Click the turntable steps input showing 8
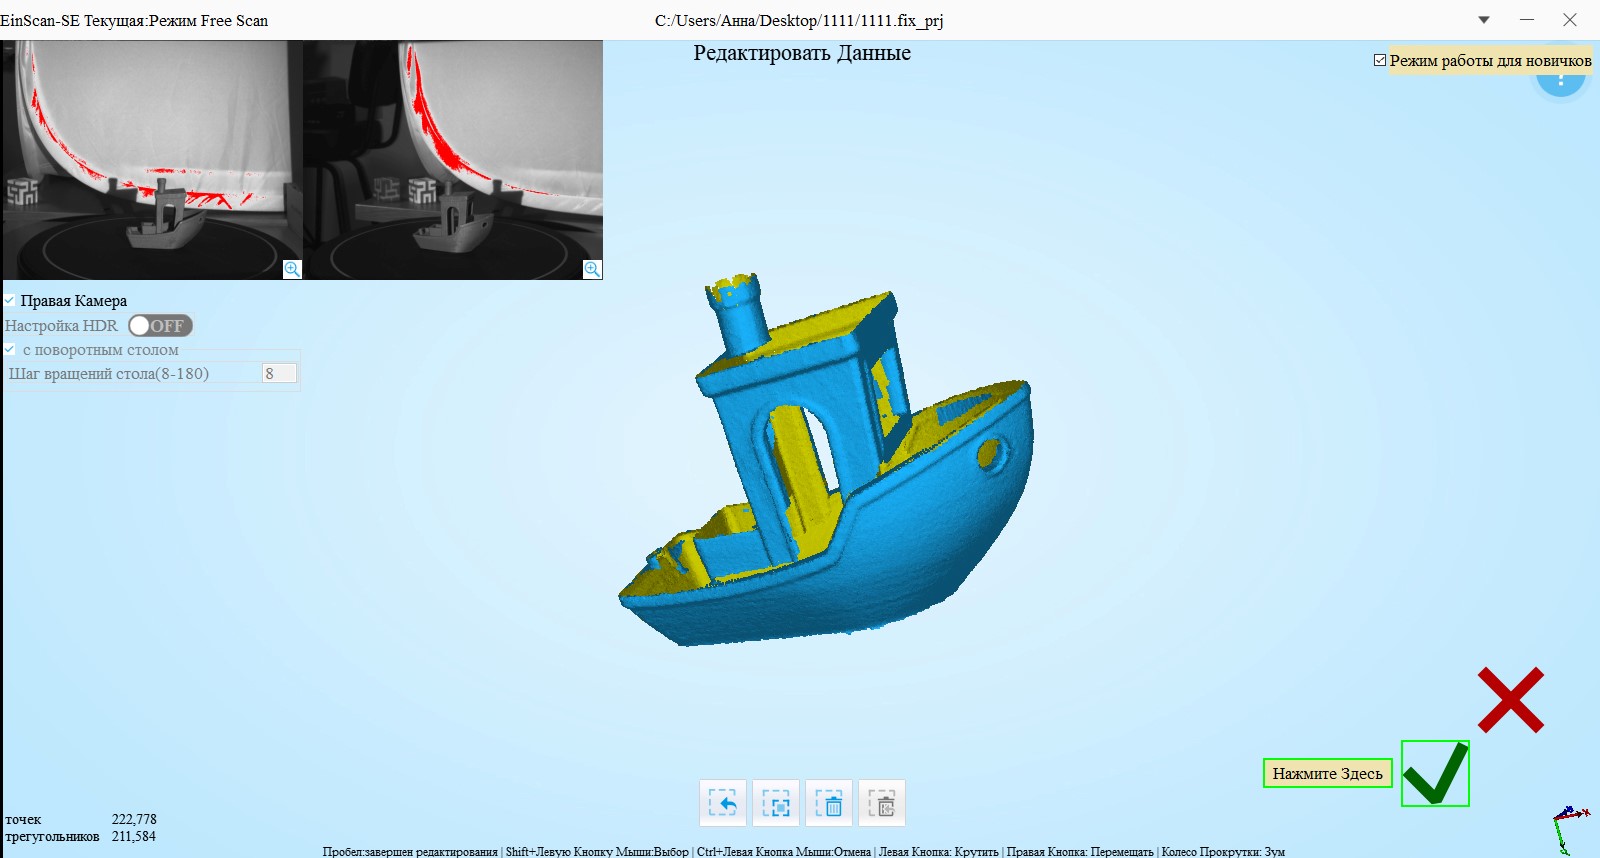Viewport: 1600px width, 858px height. (x=279, y=373)
